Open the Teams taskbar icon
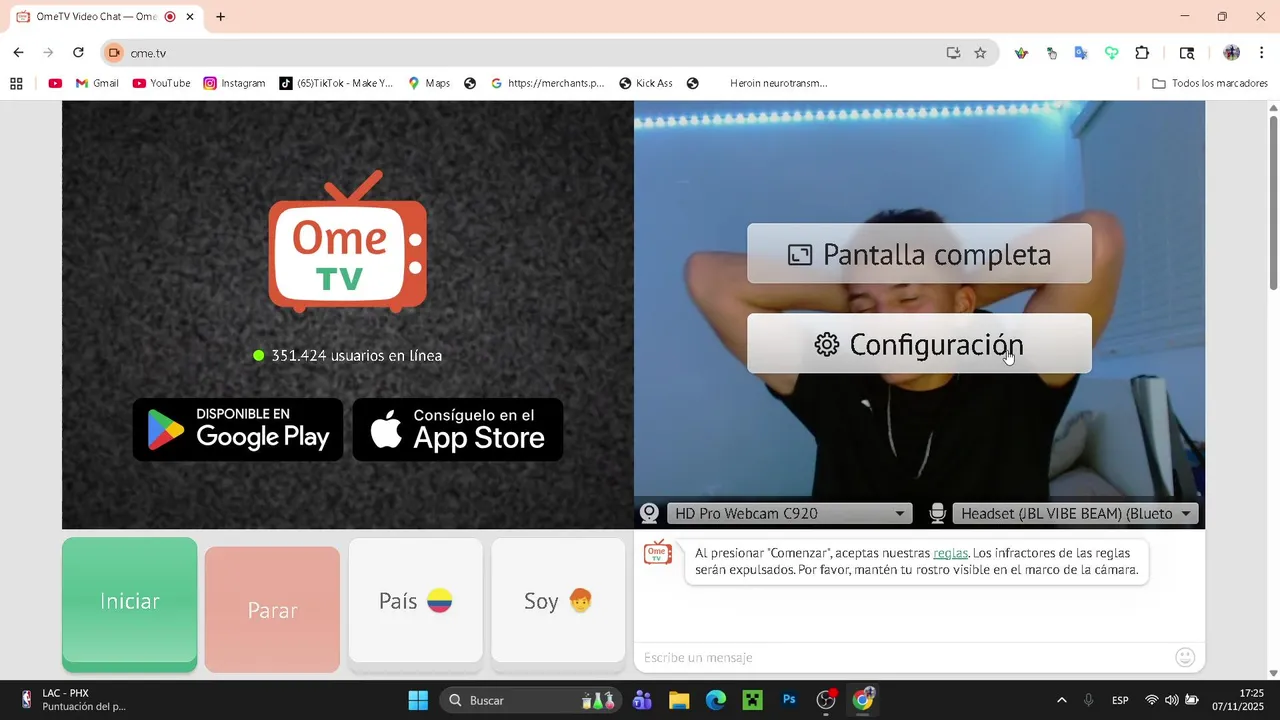This screenshot has height=720, width=1280. click(642, 700)
